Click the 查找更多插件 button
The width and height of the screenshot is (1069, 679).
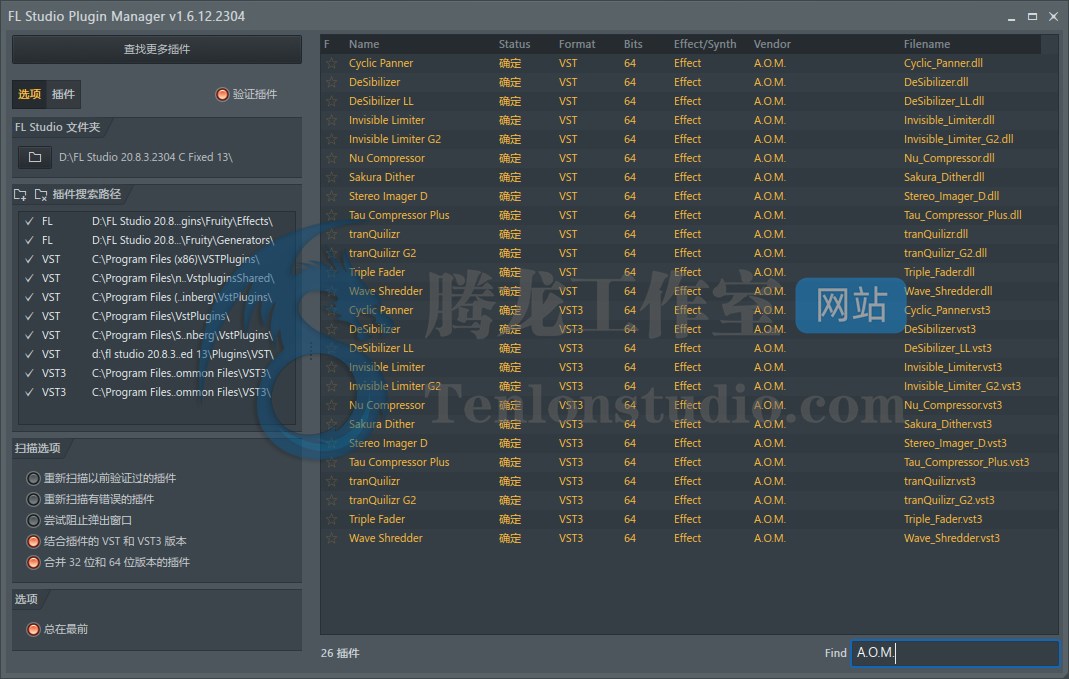click(157, 50)
